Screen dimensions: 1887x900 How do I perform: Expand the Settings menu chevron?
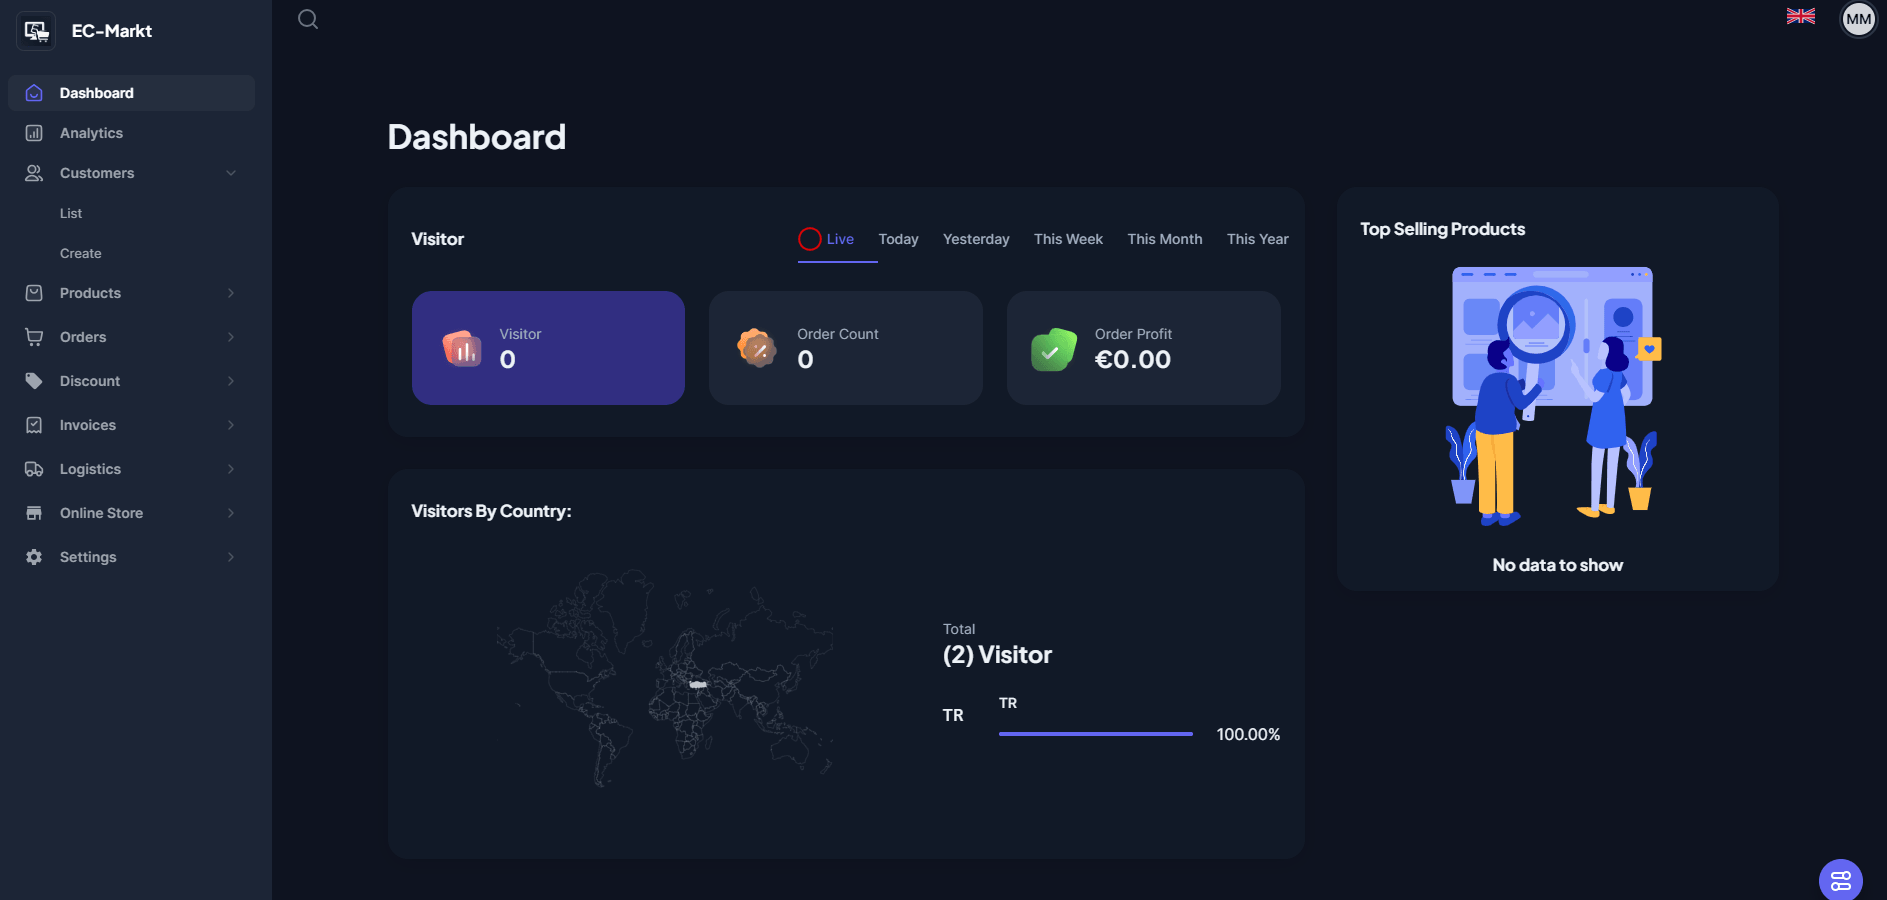click(x=231, y=557)
